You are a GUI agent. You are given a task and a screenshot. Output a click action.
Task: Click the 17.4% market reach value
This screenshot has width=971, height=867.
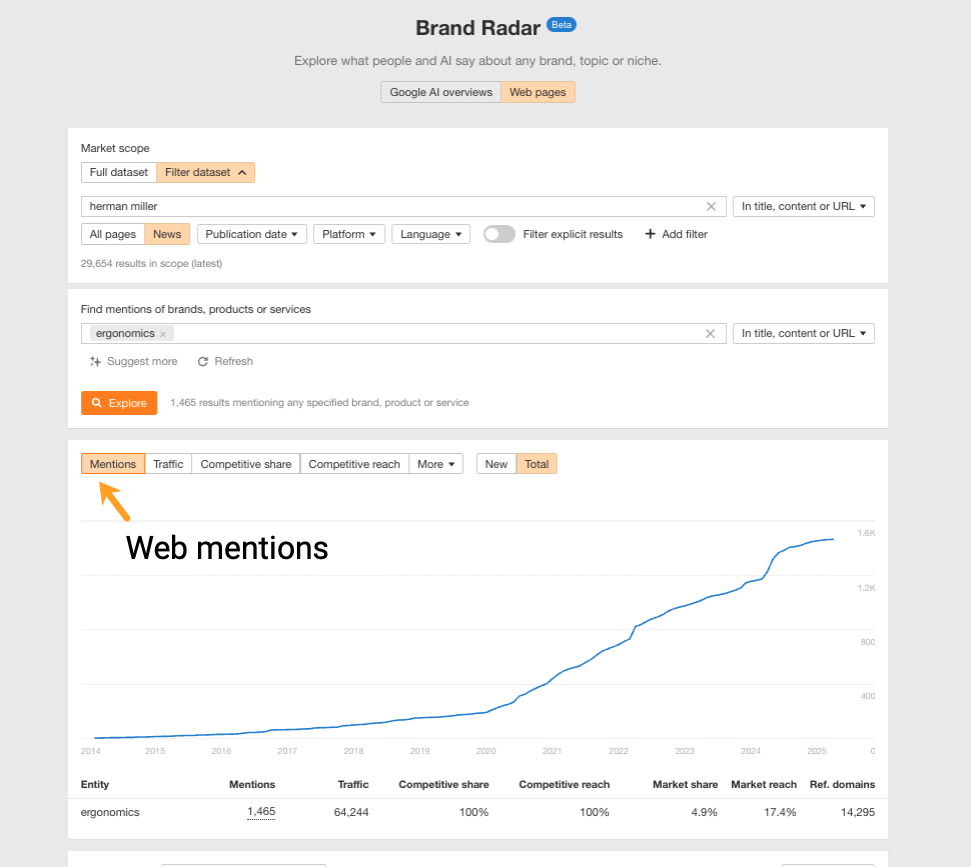click(780, 812)
